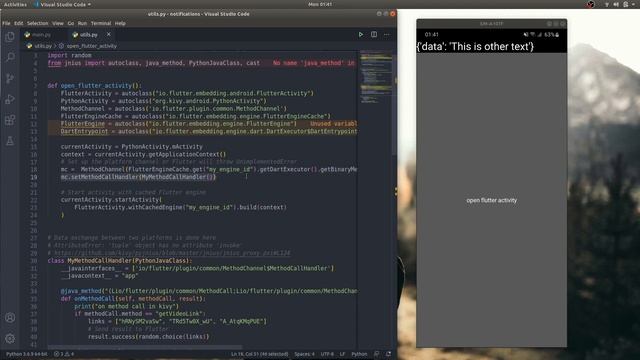Open the Extensions view
This screenshot has width=640, height=360.
(x=10, y=120)
